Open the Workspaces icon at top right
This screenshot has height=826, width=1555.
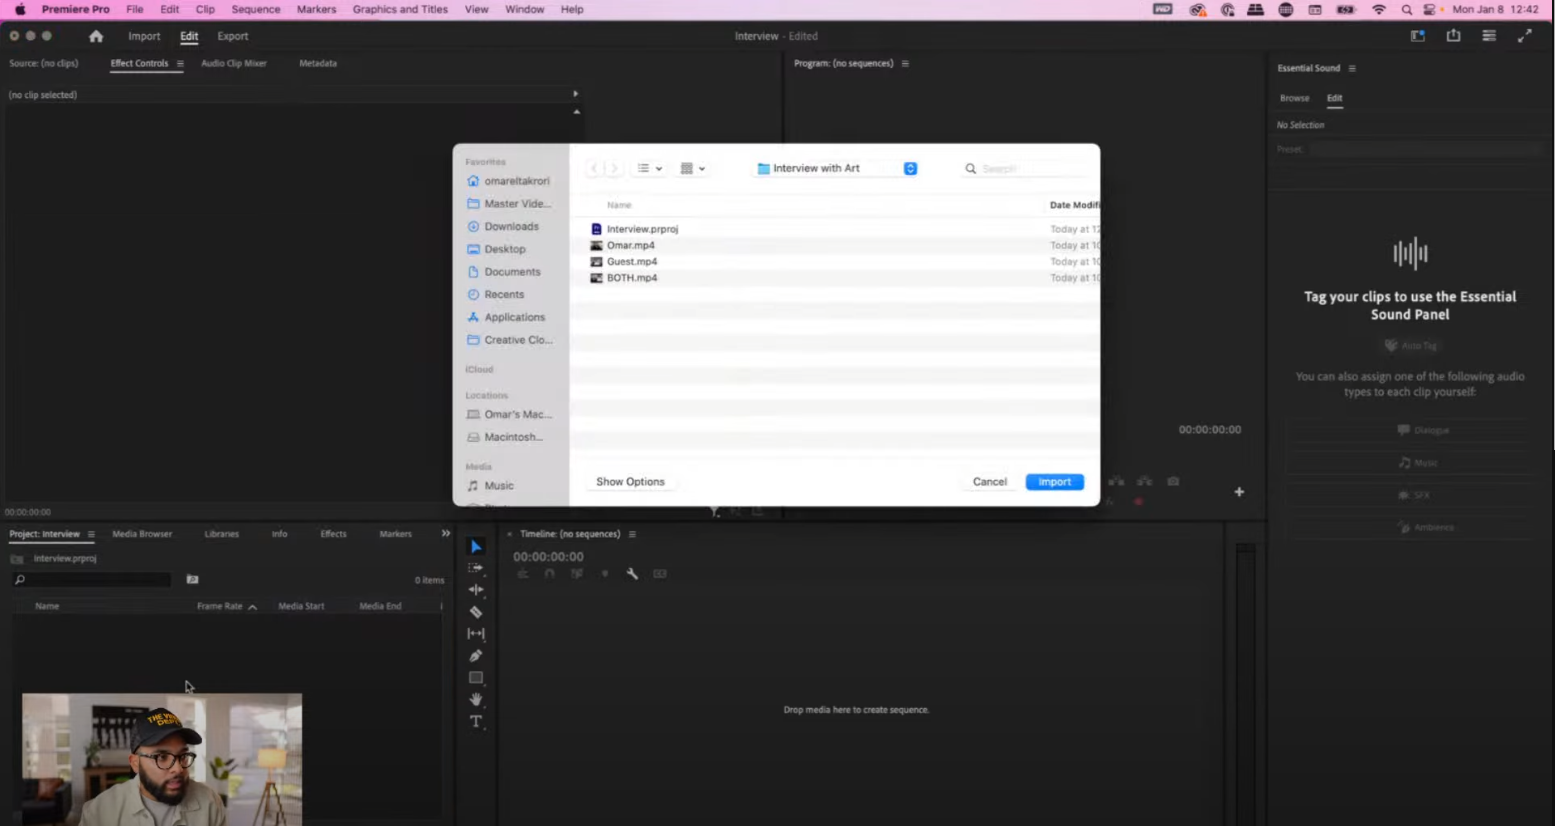[1417, 36]
